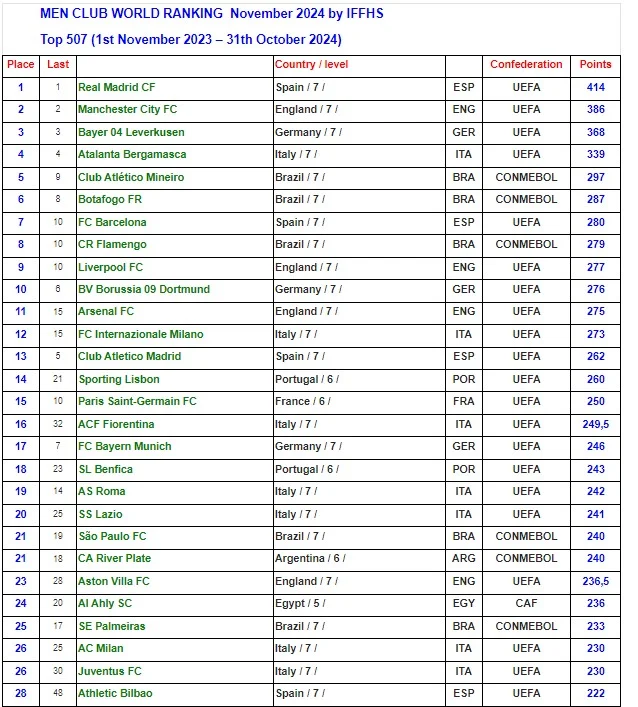Click the Sporting Lisbon club name
Screen dimensions: 638x707
(x=119, y=379)
